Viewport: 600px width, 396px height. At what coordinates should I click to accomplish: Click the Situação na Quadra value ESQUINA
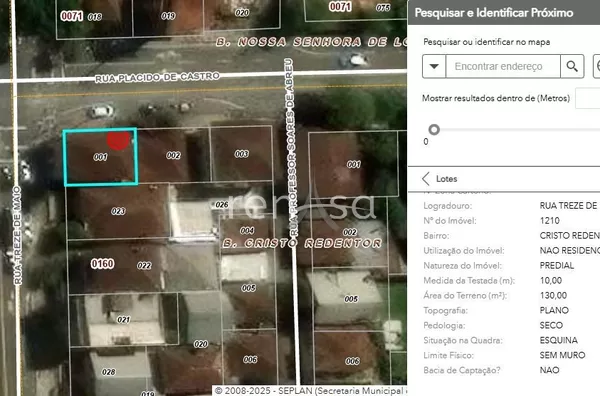click(x=559, y=340)
